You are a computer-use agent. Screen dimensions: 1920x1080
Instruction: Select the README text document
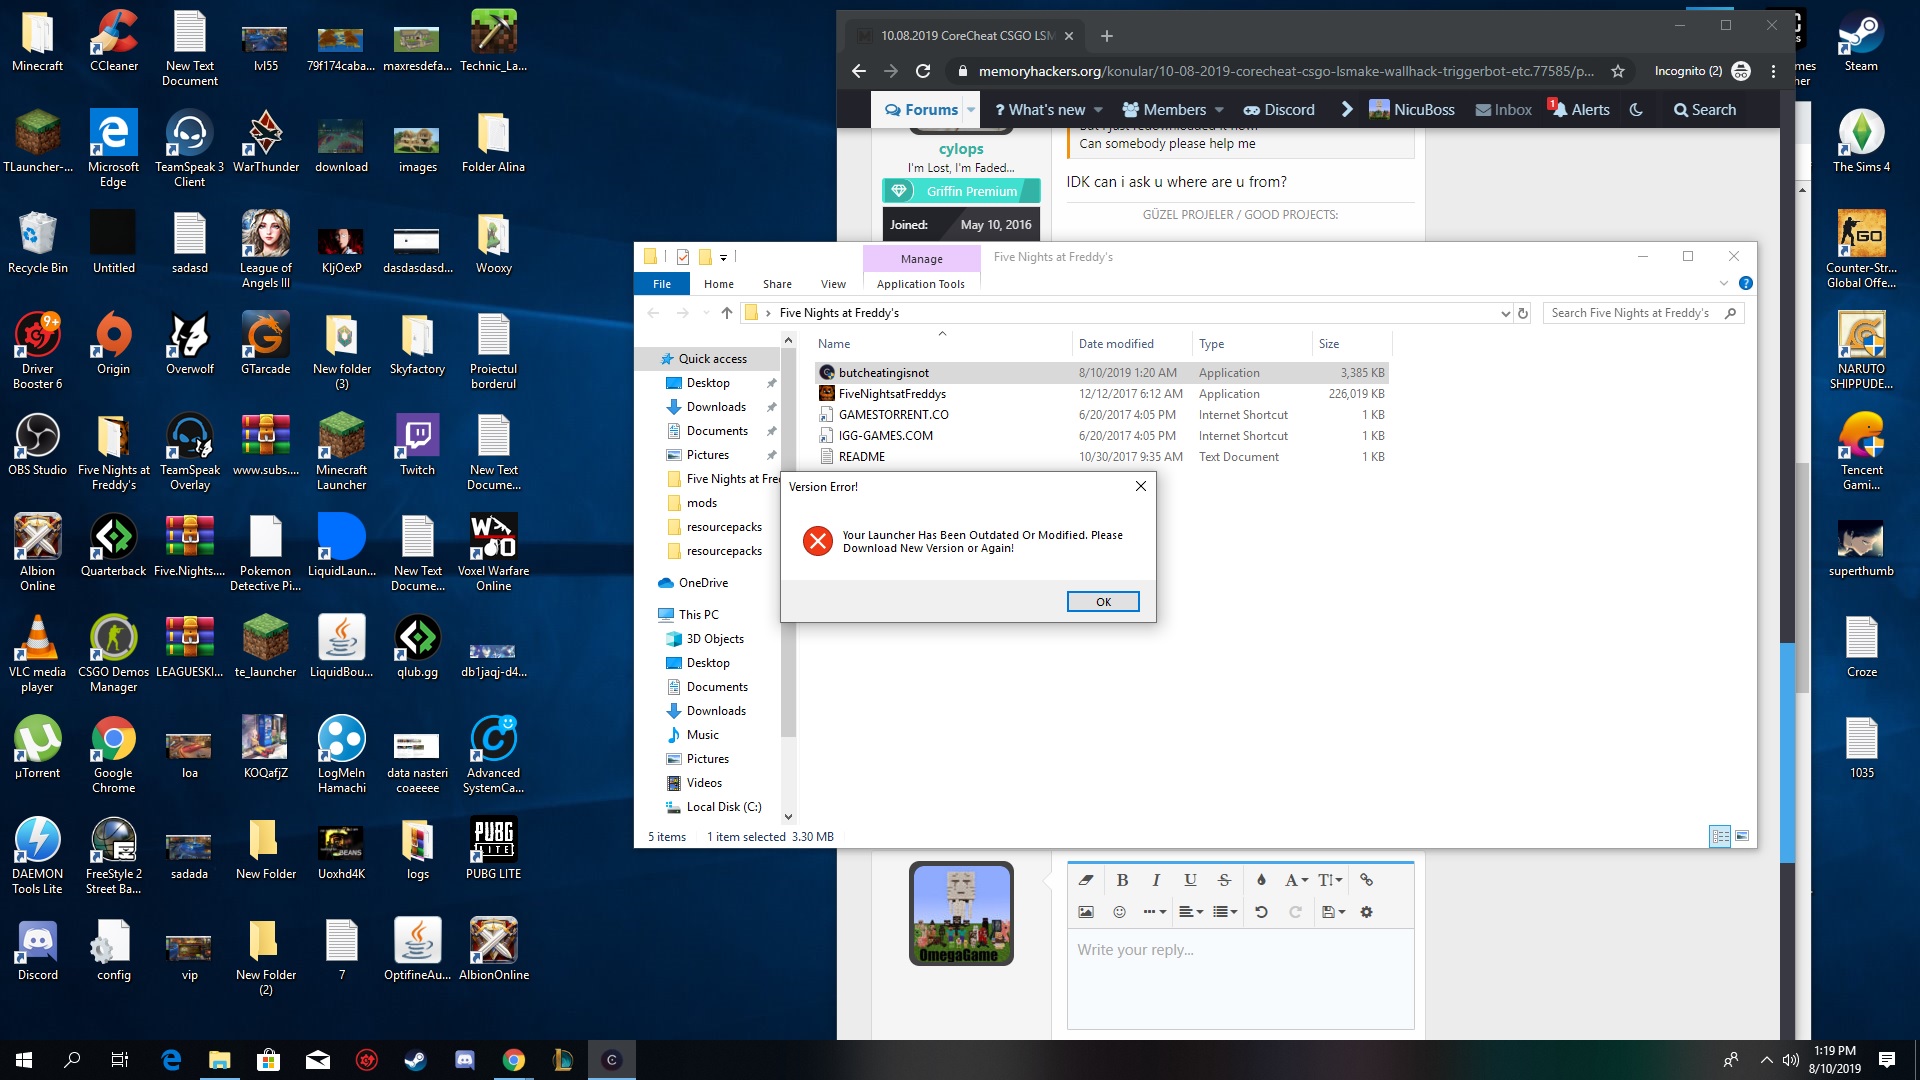[x=1101, y=457]
